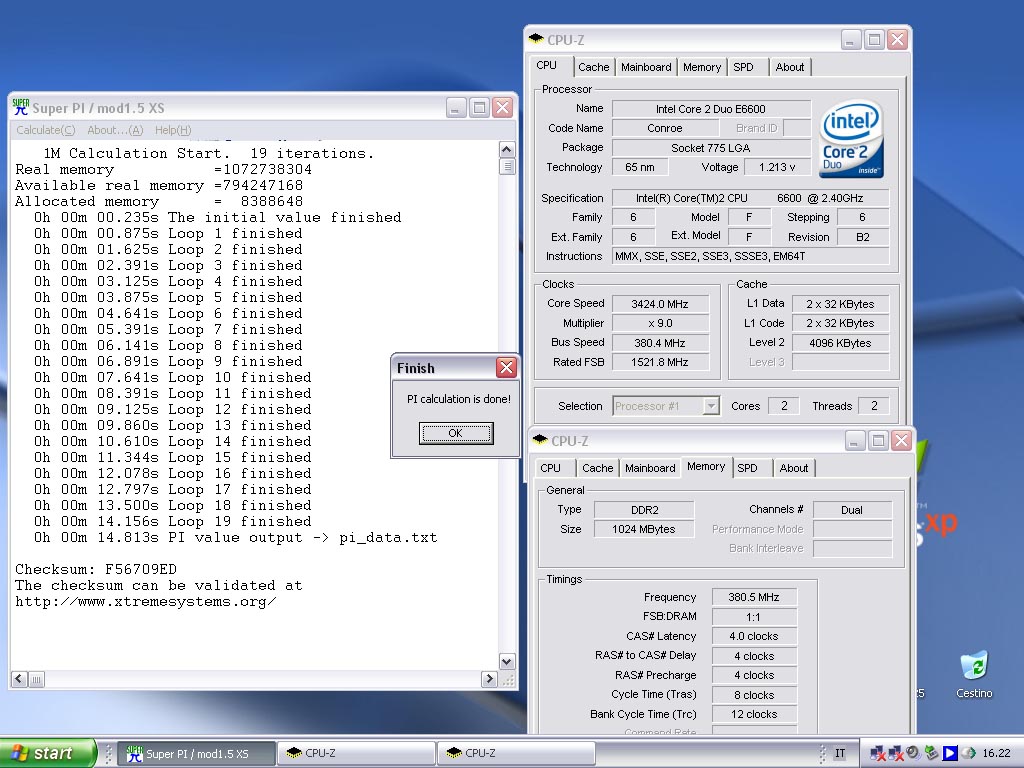Open the Calculate(C) menu in Super PI
Screen dimensions: 1024x768
tap(46, 130)
